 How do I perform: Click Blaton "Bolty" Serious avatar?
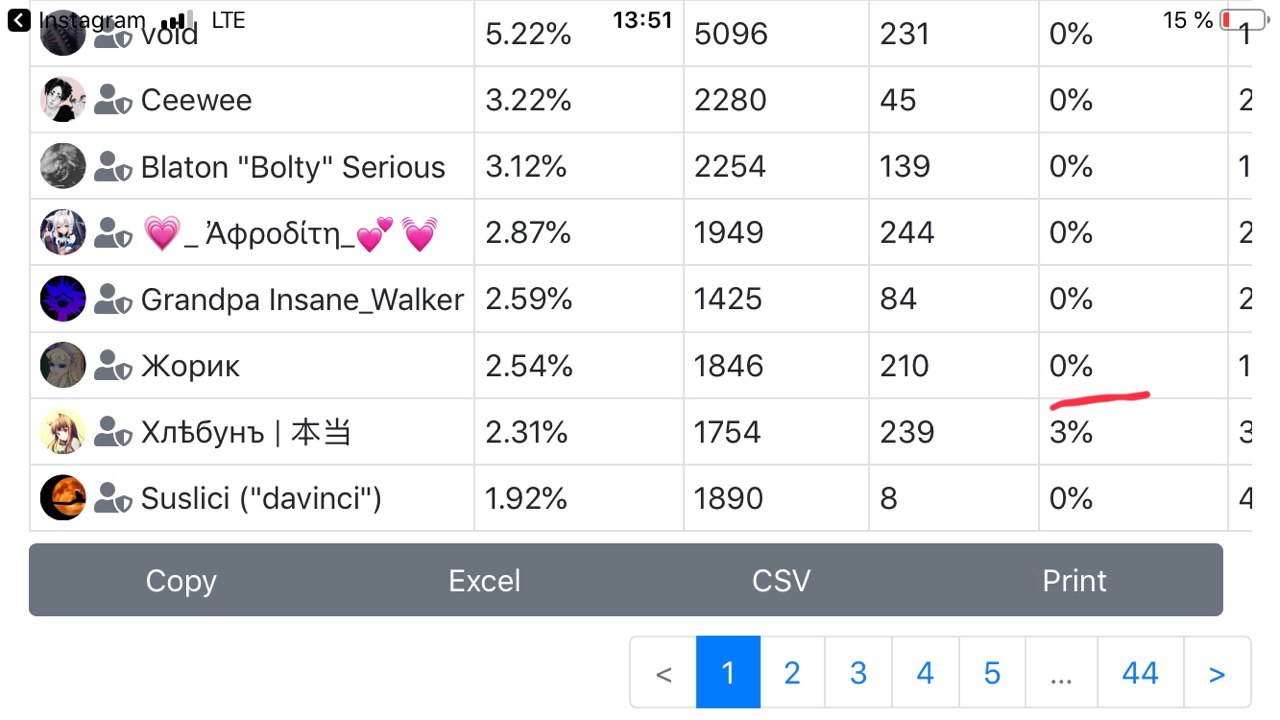(x=63, y=166)
